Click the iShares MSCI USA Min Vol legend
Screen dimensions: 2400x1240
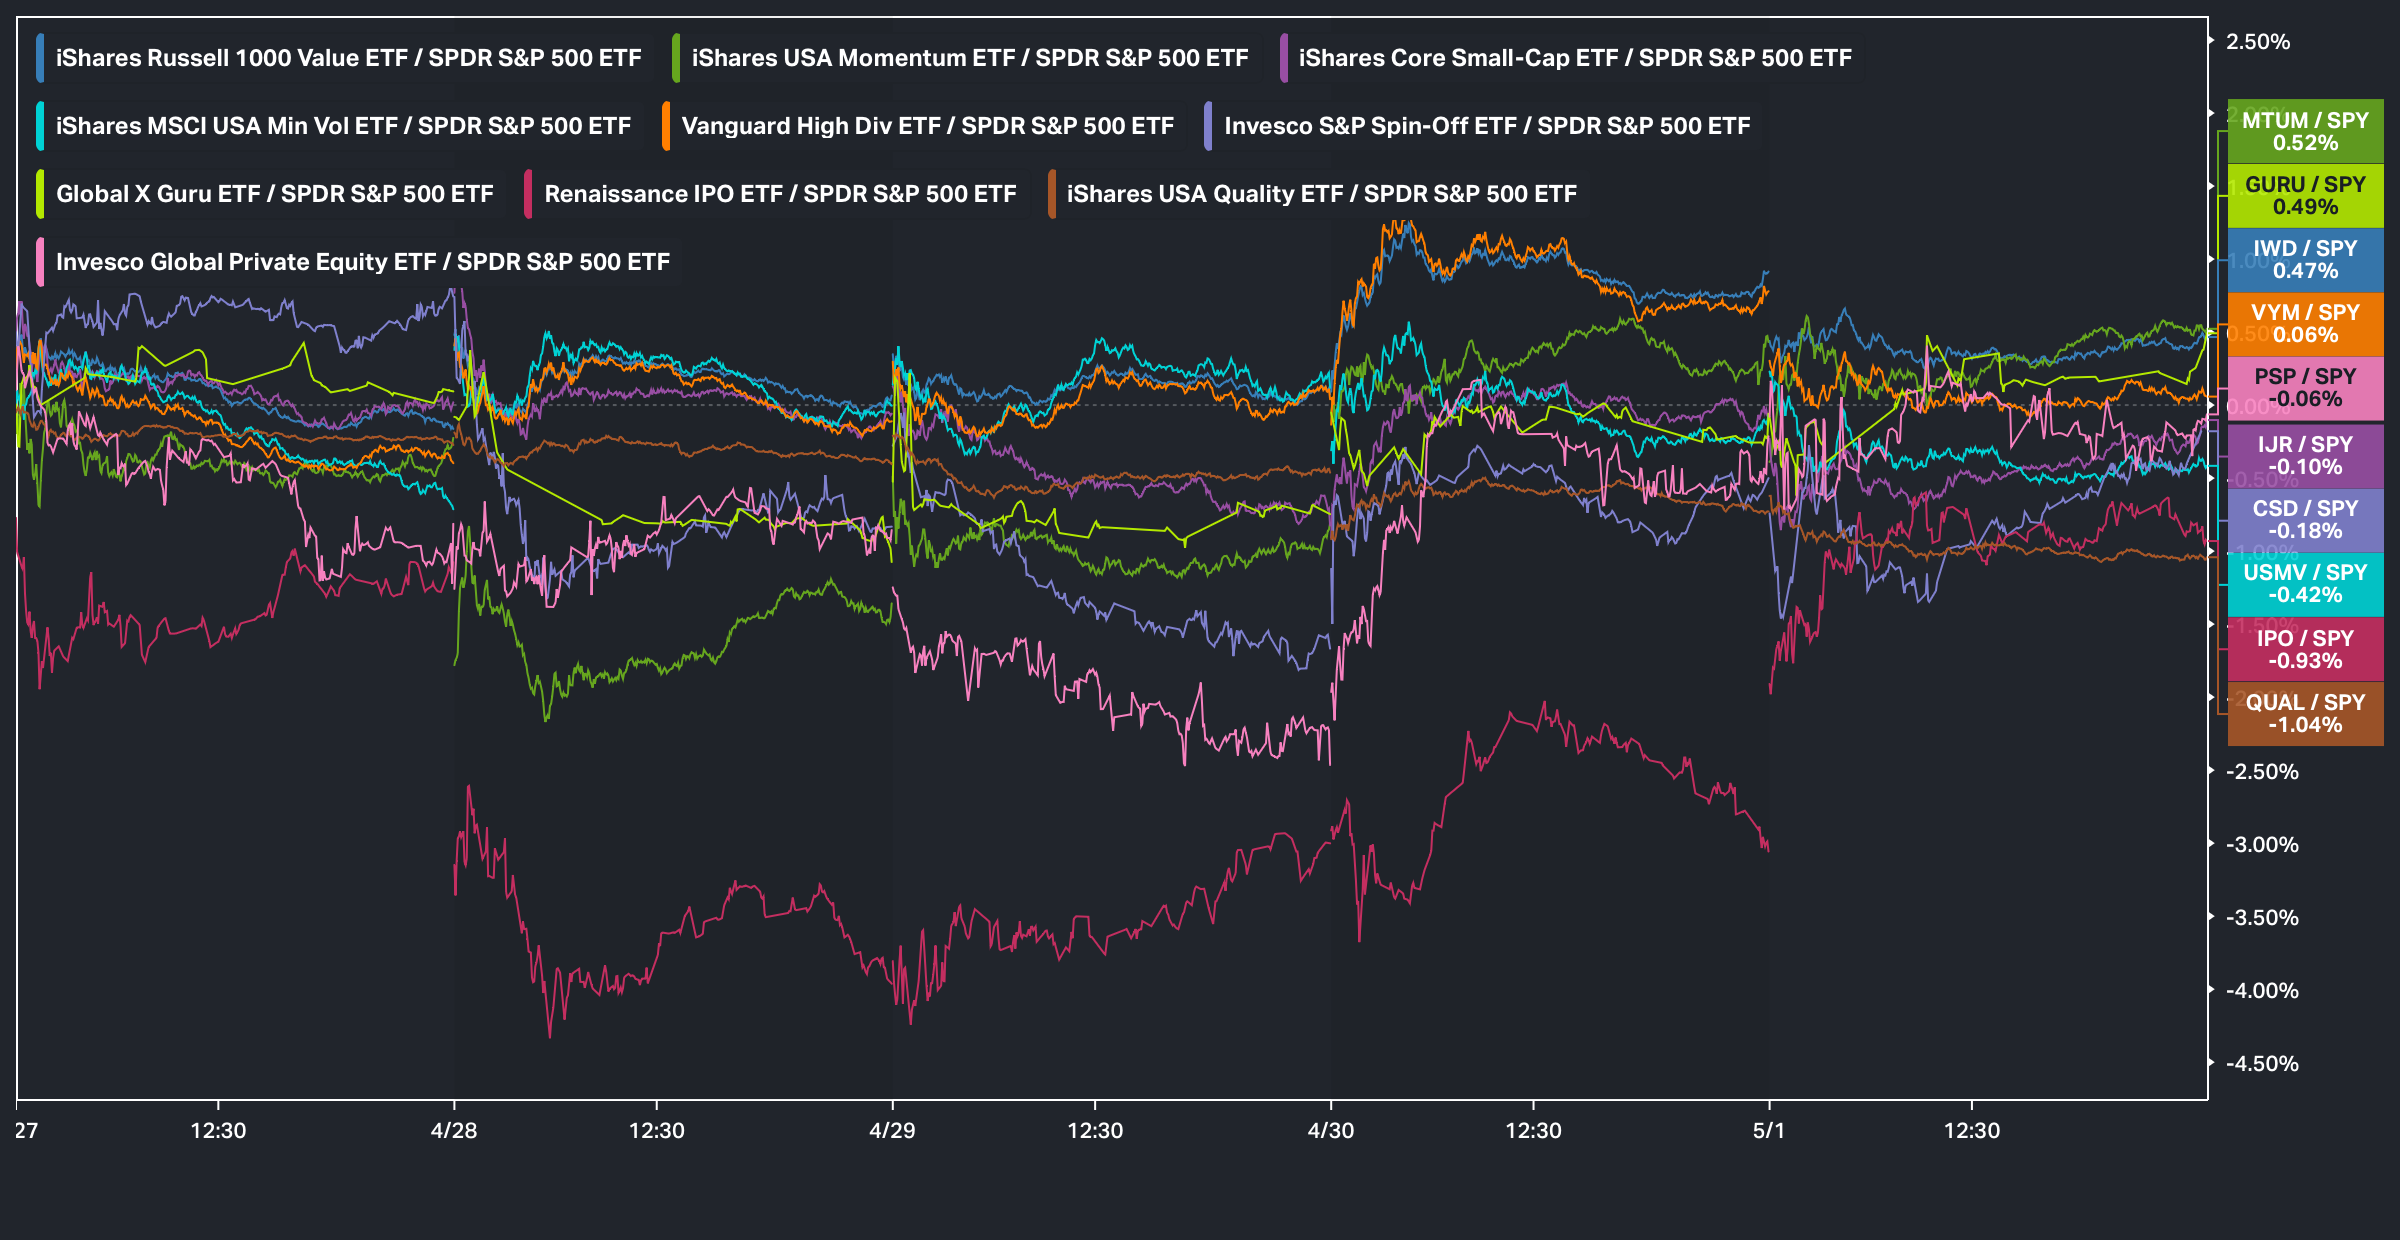[335, 126]
